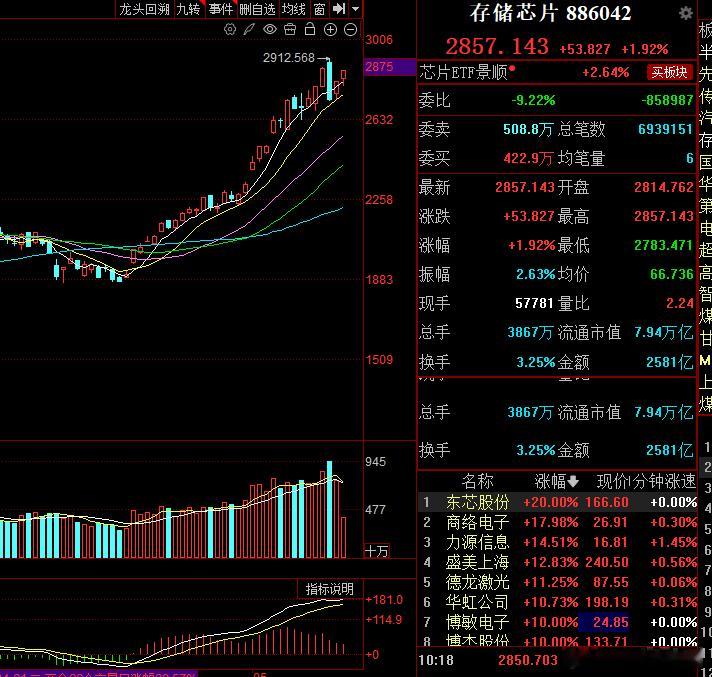Screen dimensions: 712x677
Task: Open the 窗 window tab
Action: coord(319,9)
